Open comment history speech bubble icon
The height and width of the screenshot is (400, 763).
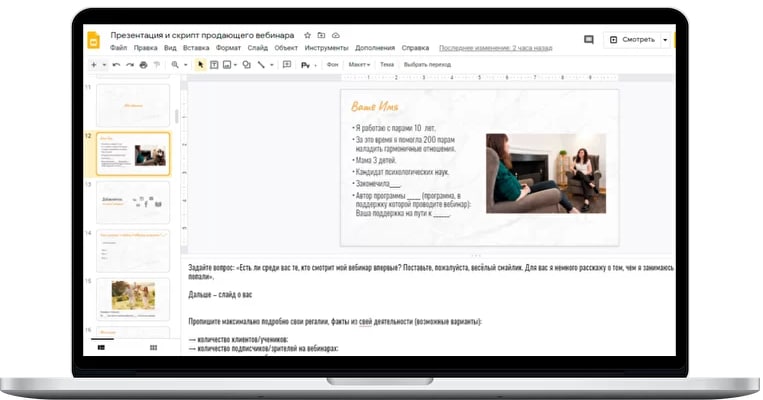tap(589, 39)
